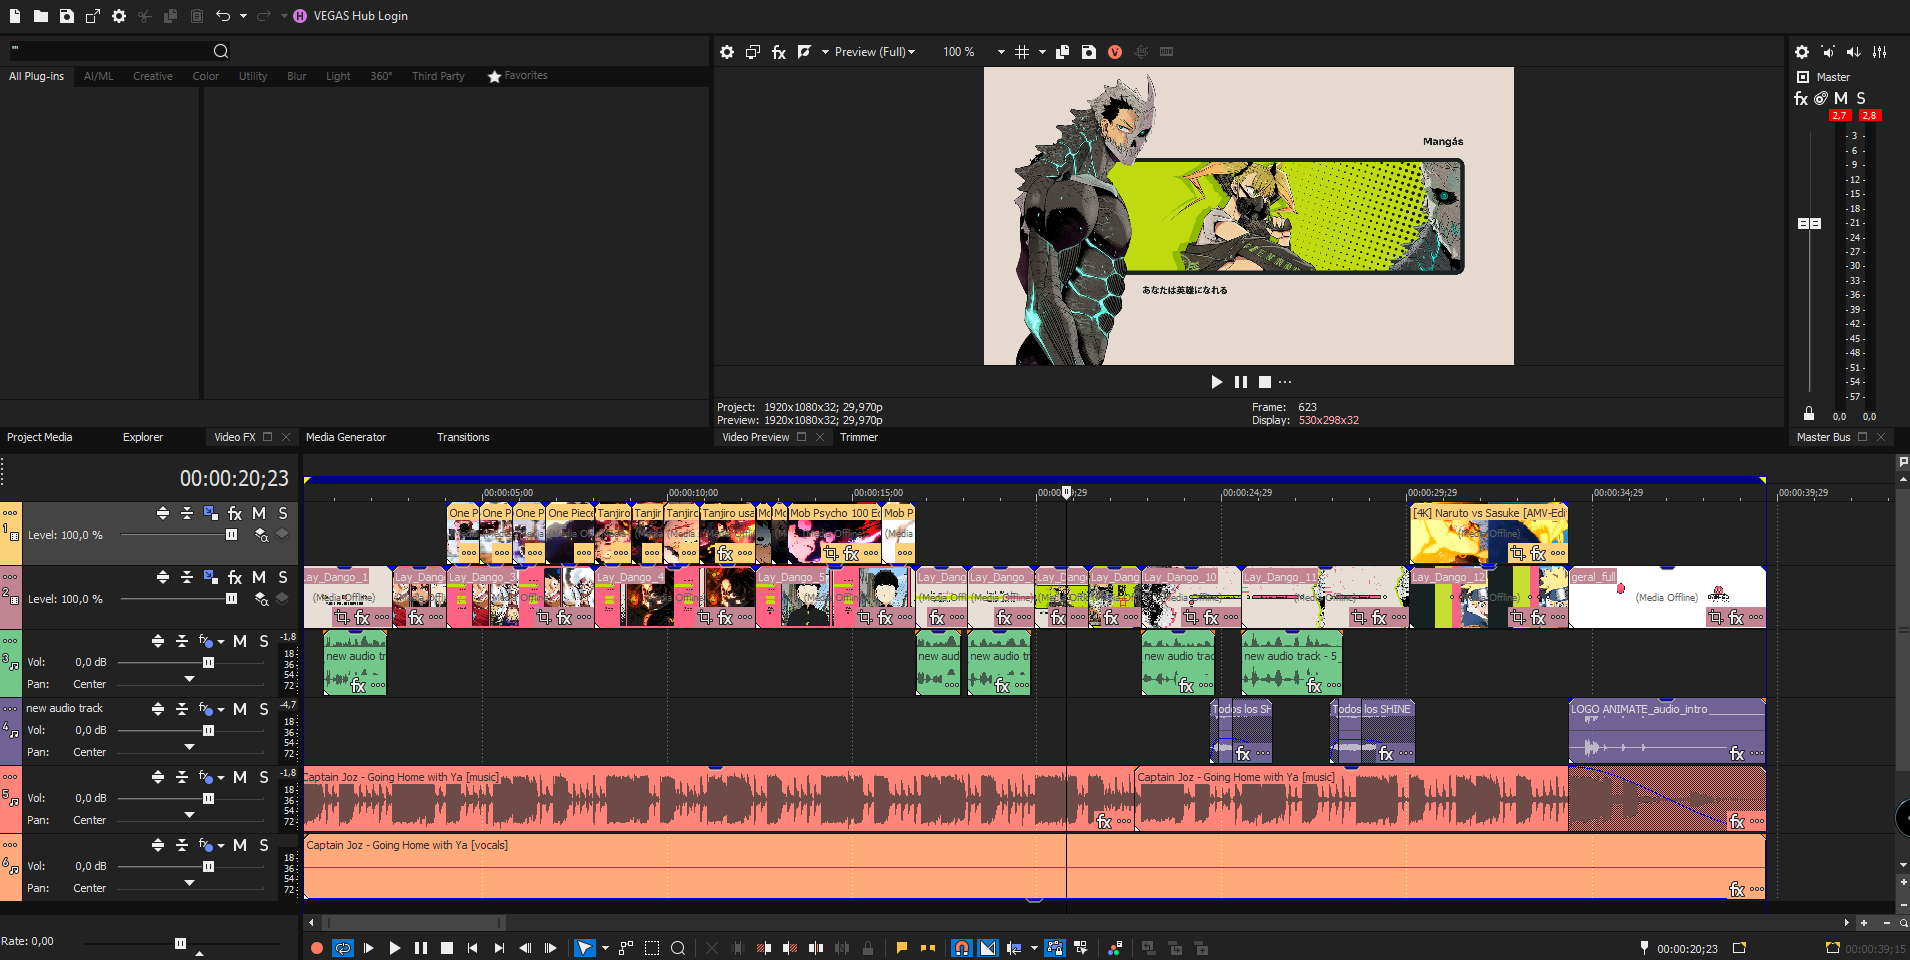Switch to the Trimmer tab

[x=859, y=437]
